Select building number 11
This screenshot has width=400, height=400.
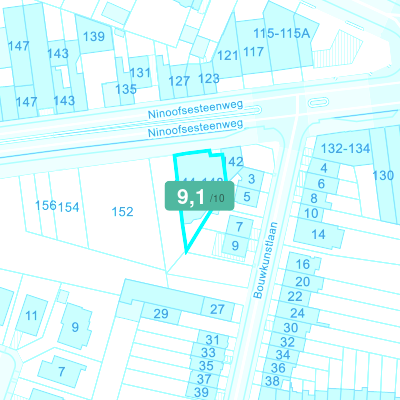coord(31,315)
